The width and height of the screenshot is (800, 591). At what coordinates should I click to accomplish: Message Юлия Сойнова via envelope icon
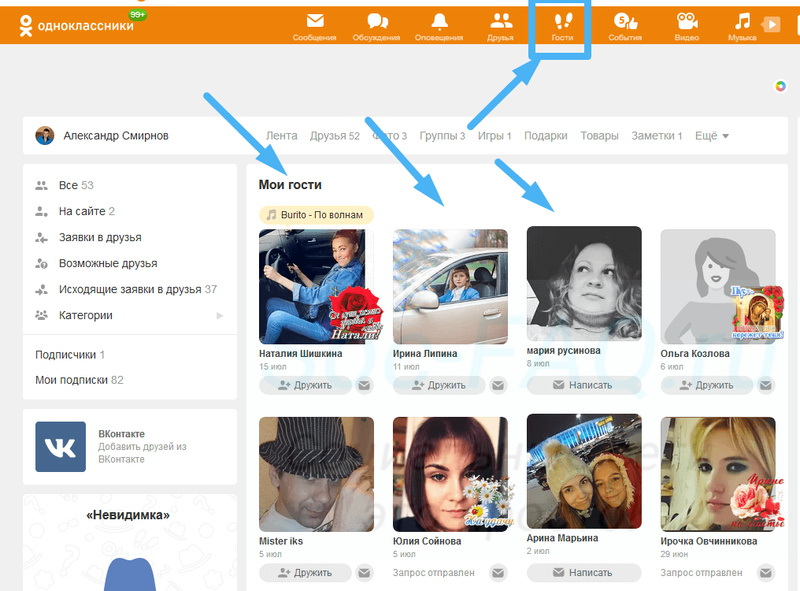point(498,573)
